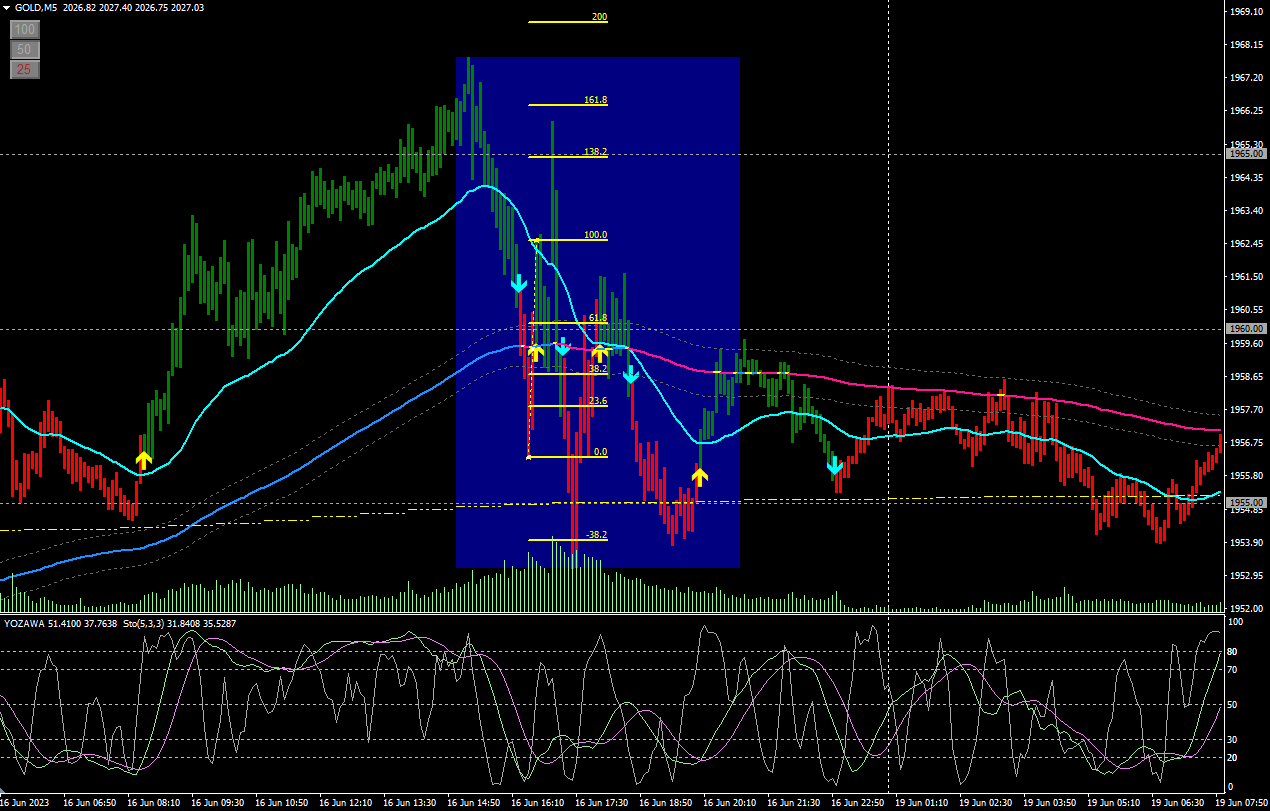This screenshot has width=1270, height=811.
Task: Click the 1952.00 price scale label
Action: point(1247,608)
